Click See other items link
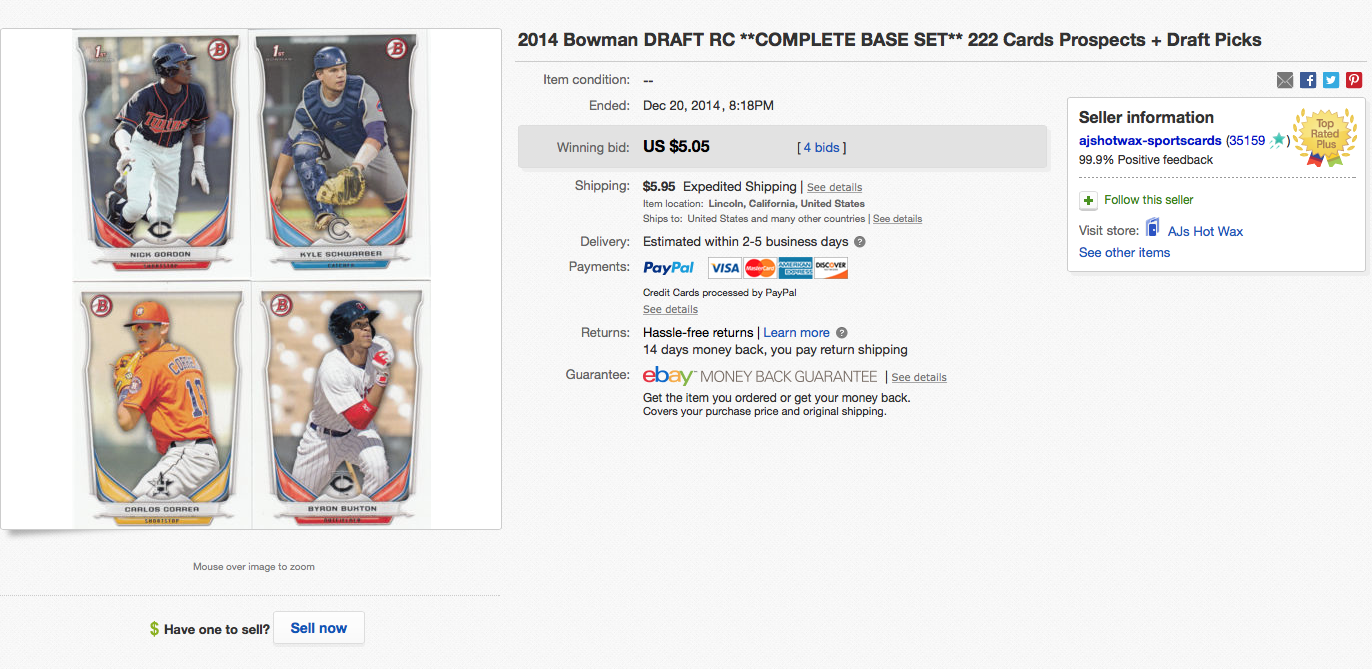Viewport: 1372px width, 669px height. pyautogui.click(x=1124, y=253)
